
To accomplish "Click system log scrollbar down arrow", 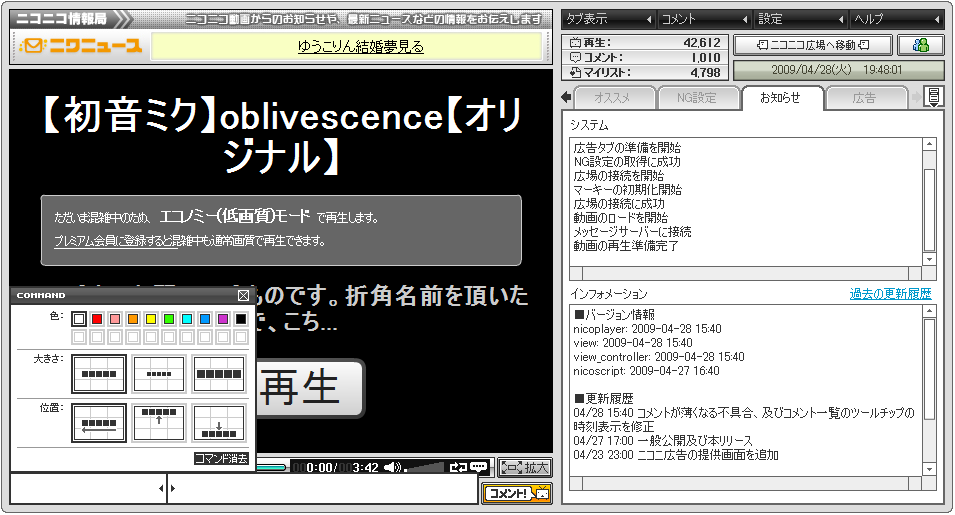I will (929, 259).
